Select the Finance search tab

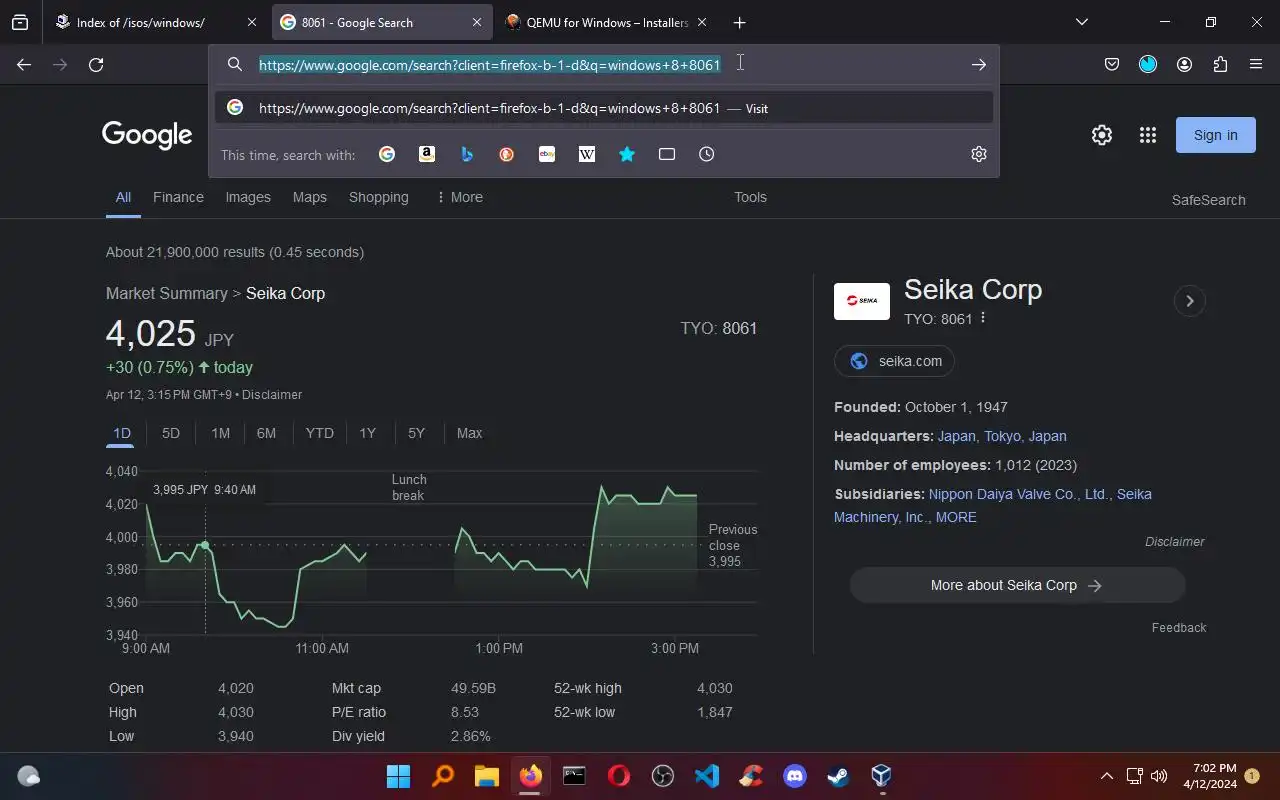click(x=178, y=197)
